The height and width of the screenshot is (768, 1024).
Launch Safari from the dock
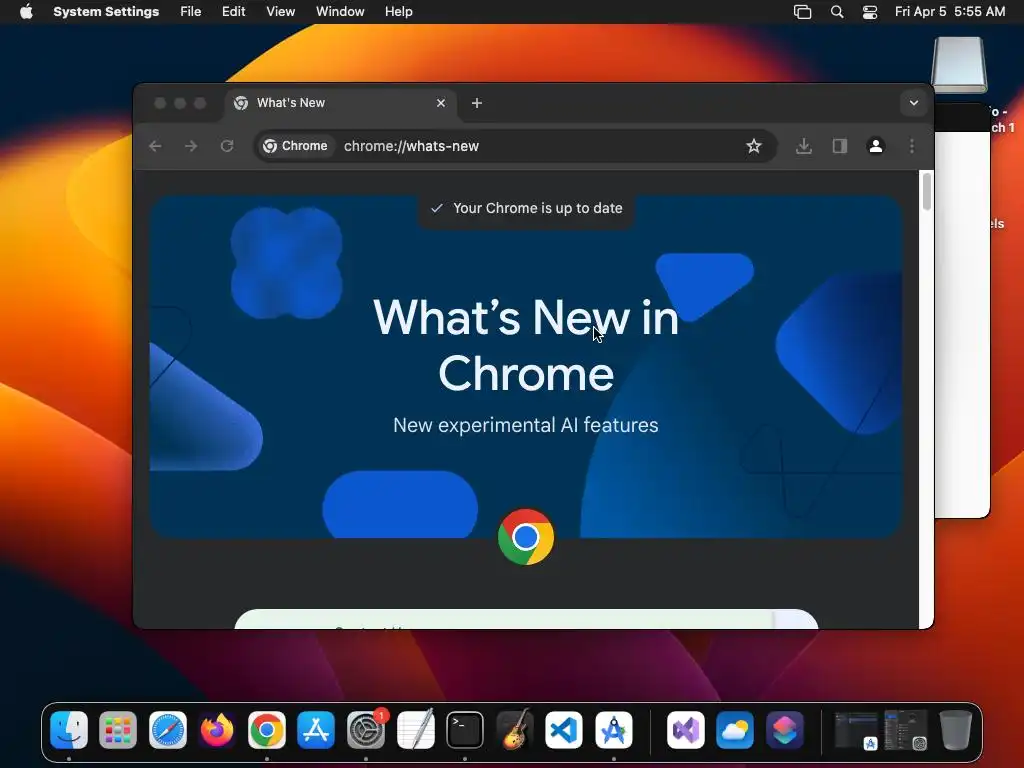click(x=168, y=729)
